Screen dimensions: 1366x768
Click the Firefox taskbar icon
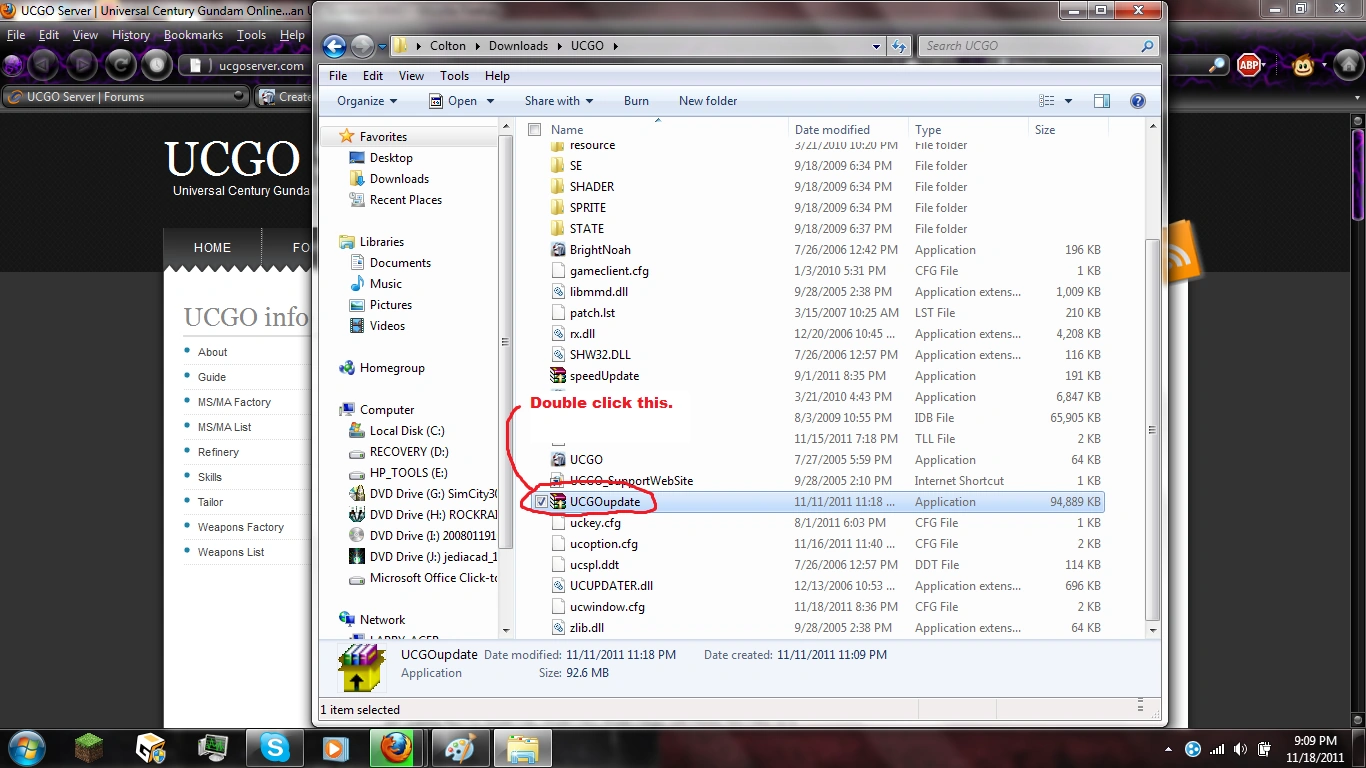pyautogui.click(x=397, y=748)
